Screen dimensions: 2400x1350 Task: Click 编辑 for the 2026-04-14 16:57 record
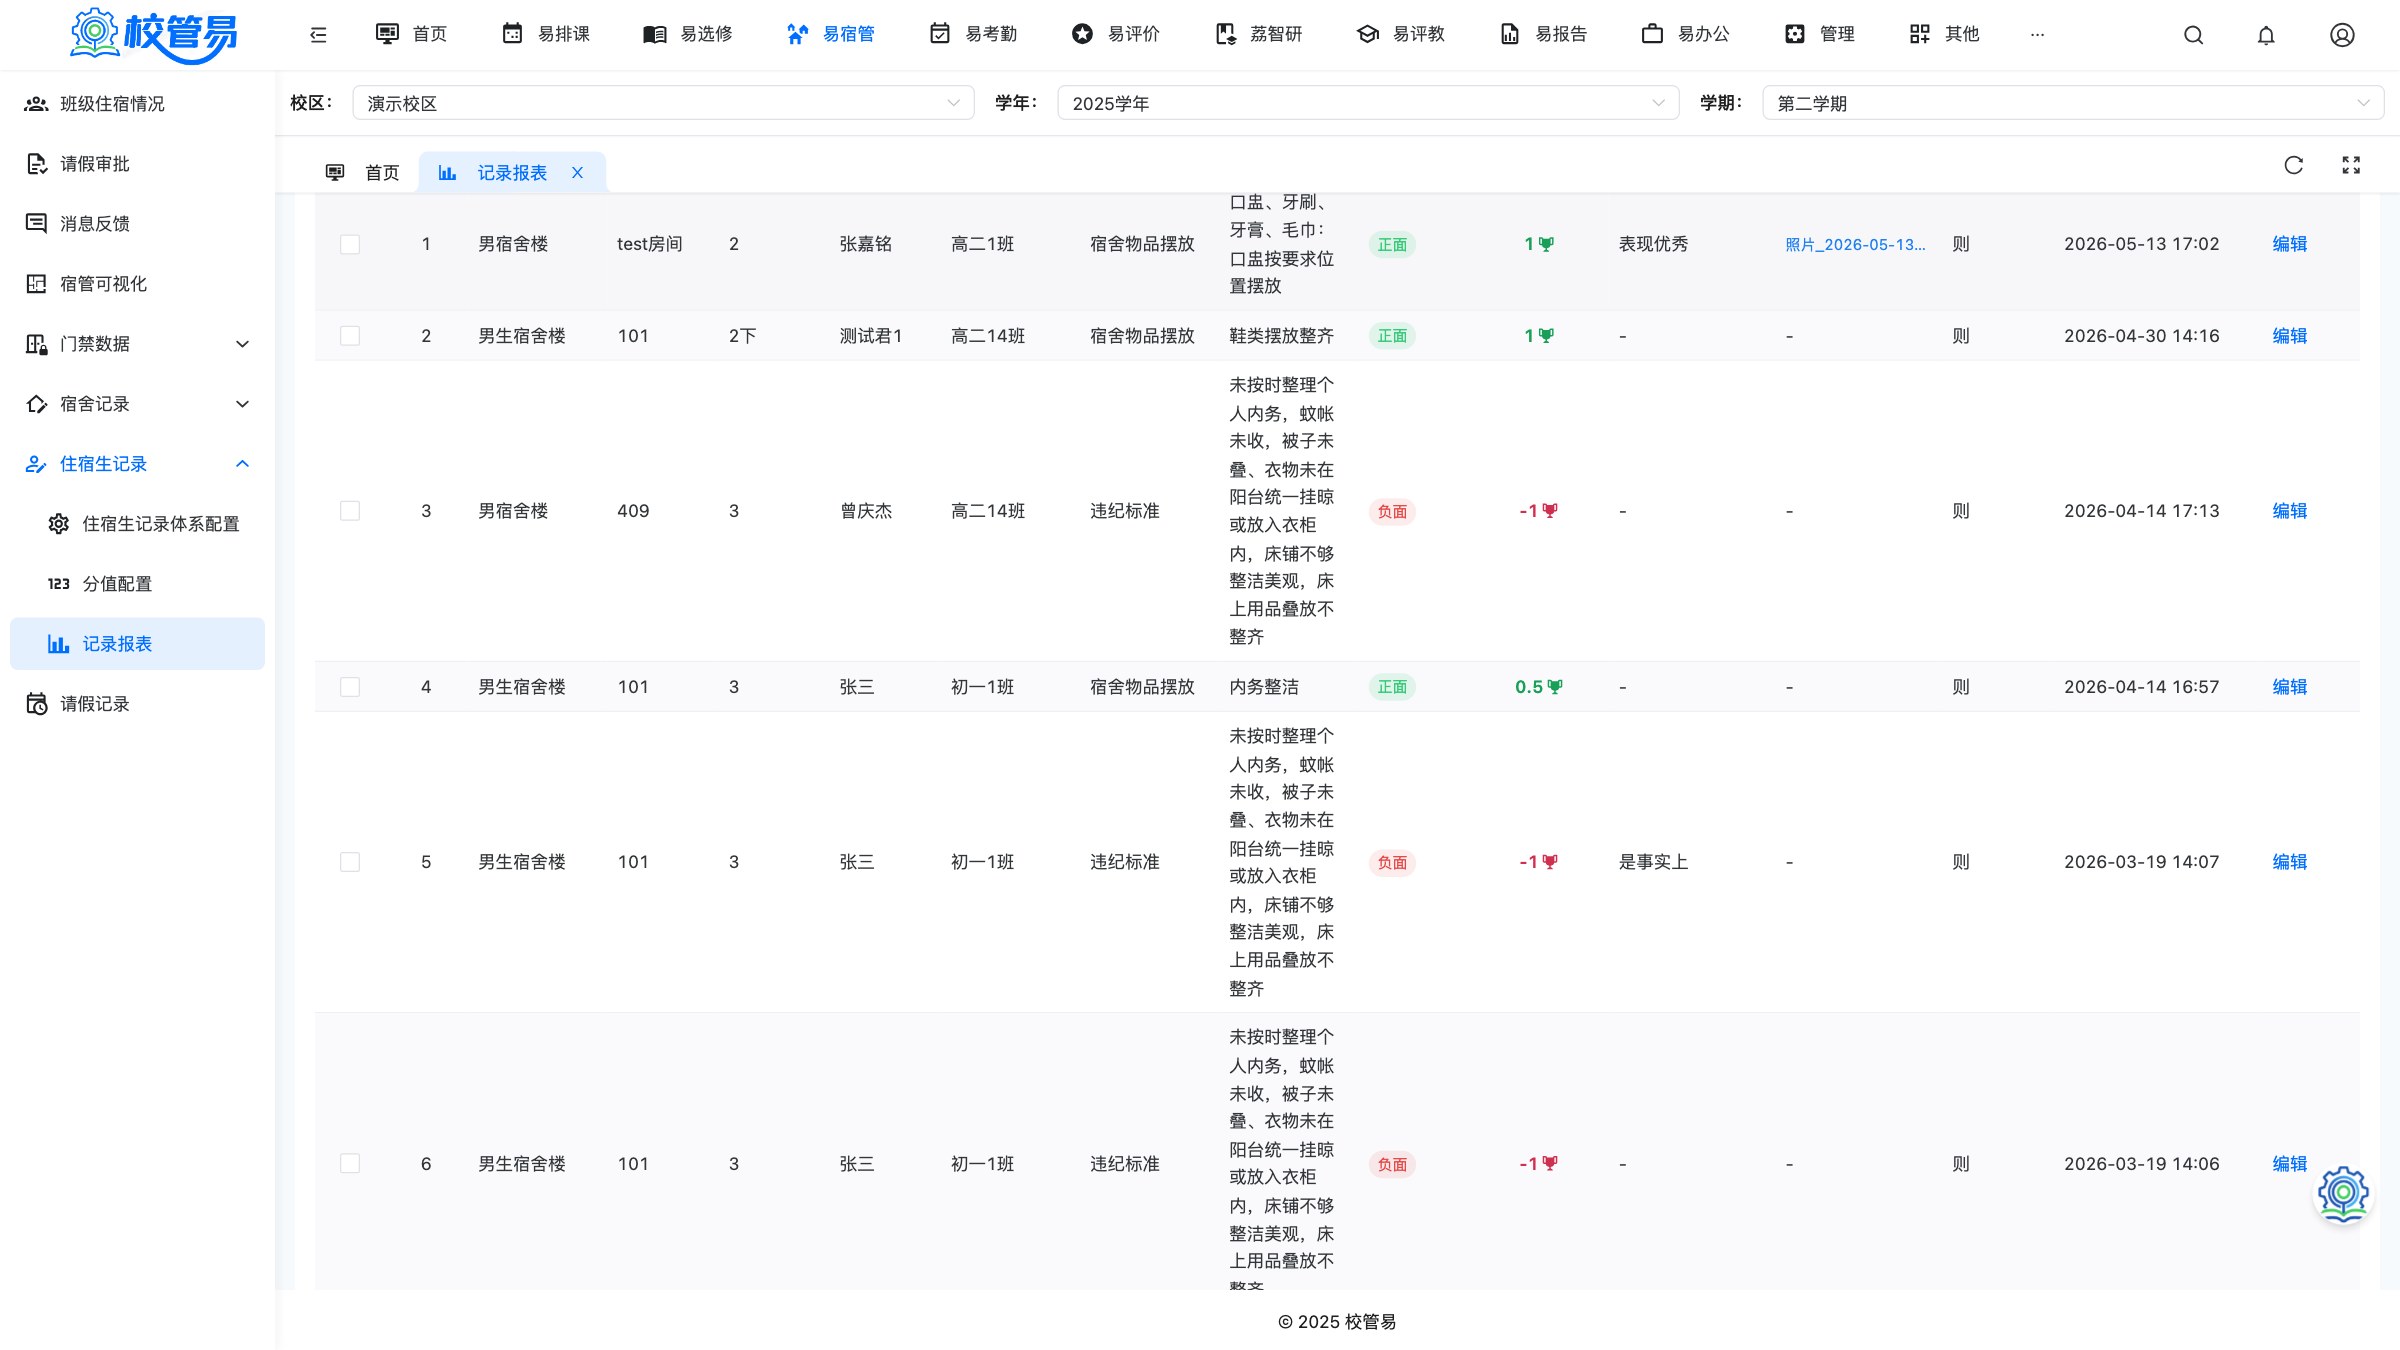(x=2289, y=687)
